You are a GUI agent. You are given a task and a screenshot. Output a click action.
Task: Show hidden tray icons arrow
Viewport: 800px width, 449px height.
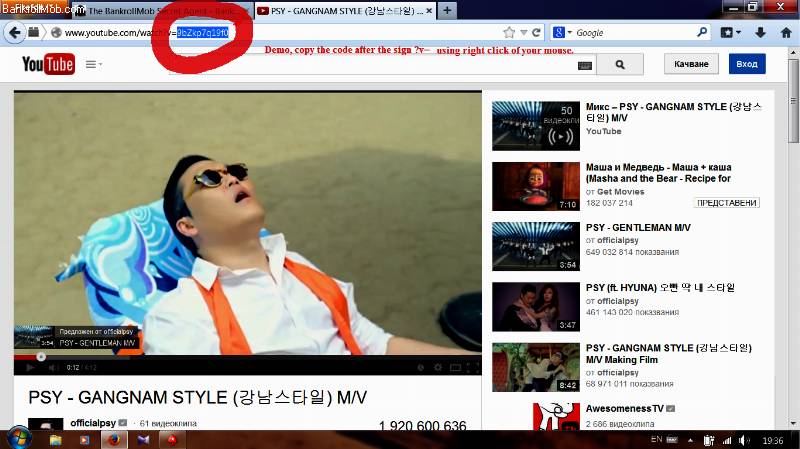click(690, 440)
